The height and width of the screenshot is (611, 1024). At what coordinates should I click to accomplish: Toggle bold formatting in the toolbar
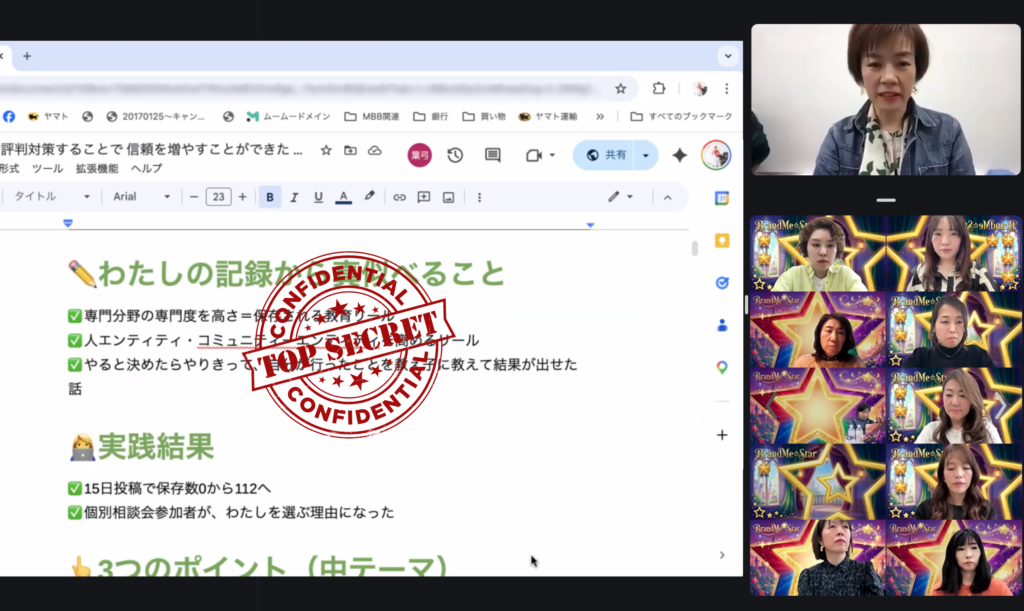tap(269, 197)
